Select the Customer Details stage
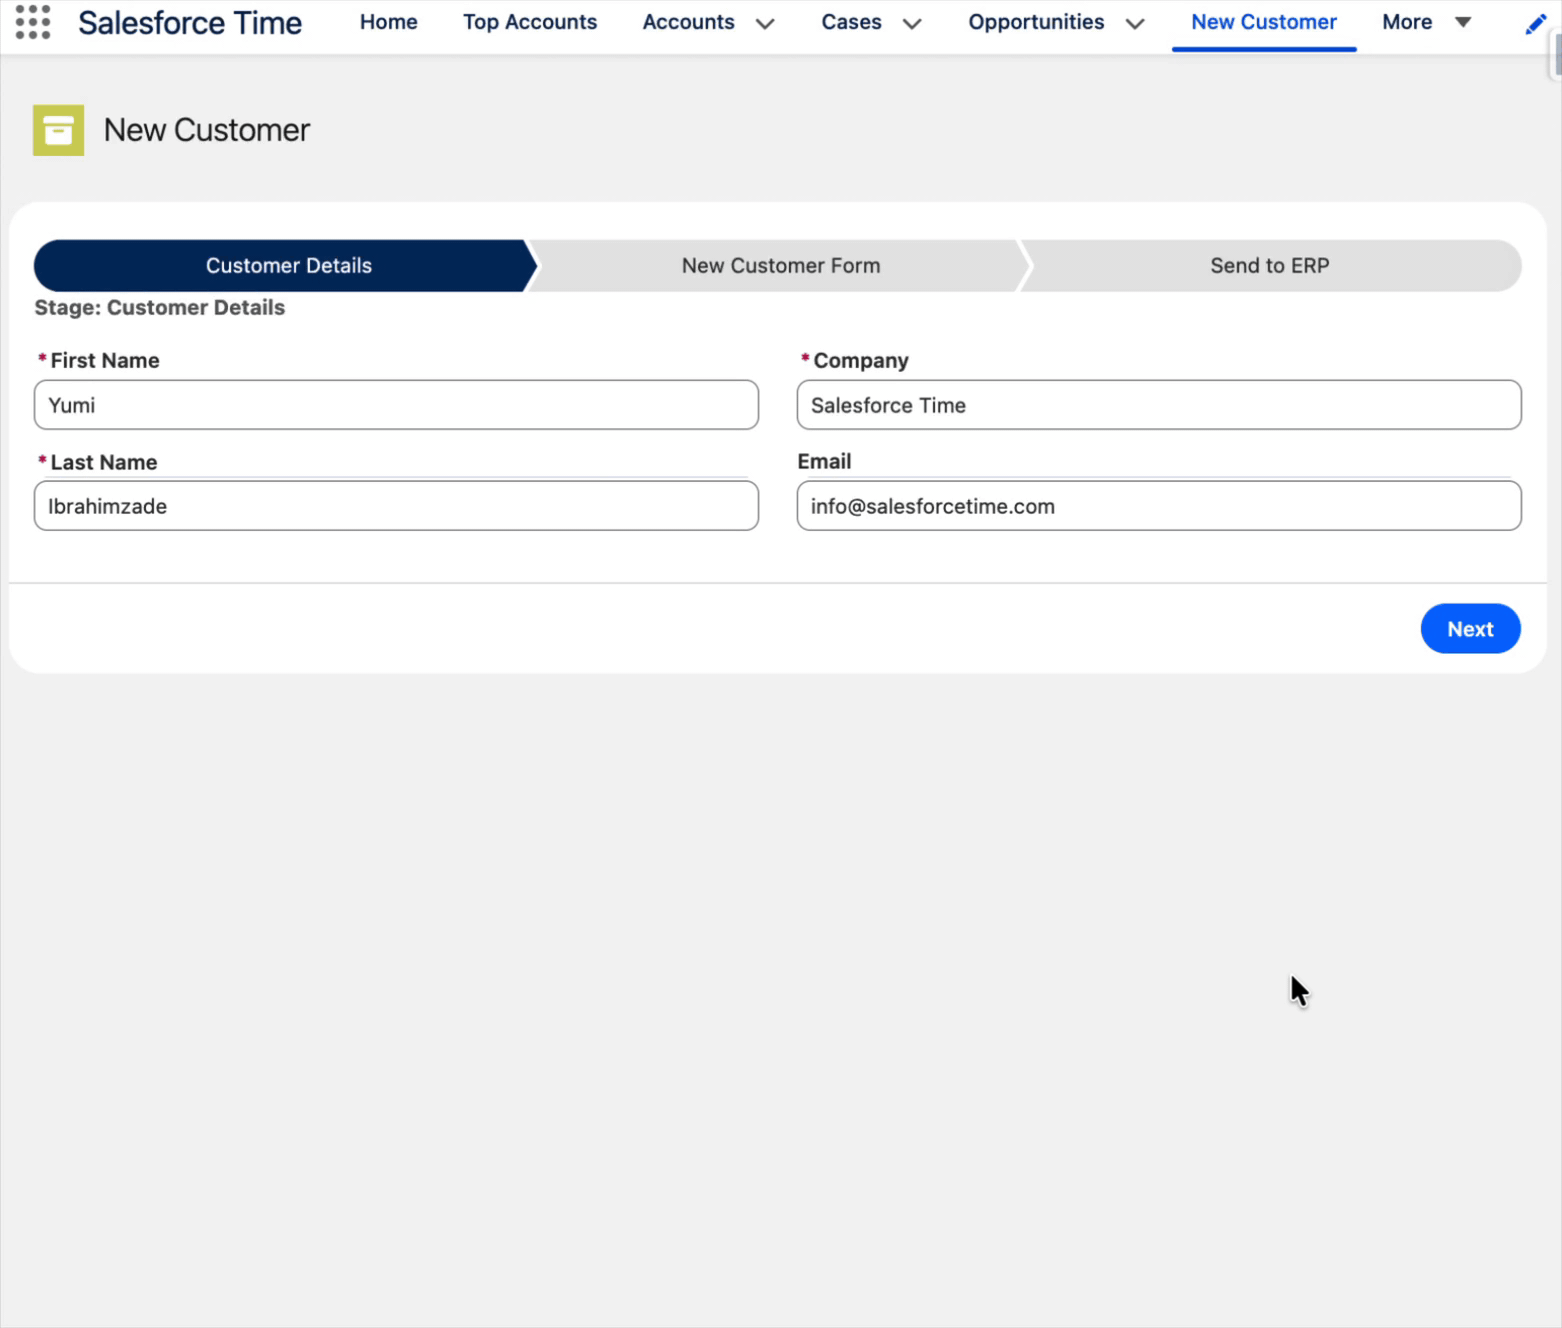This screenshot has height=1328, width=1562. [288, 266]
